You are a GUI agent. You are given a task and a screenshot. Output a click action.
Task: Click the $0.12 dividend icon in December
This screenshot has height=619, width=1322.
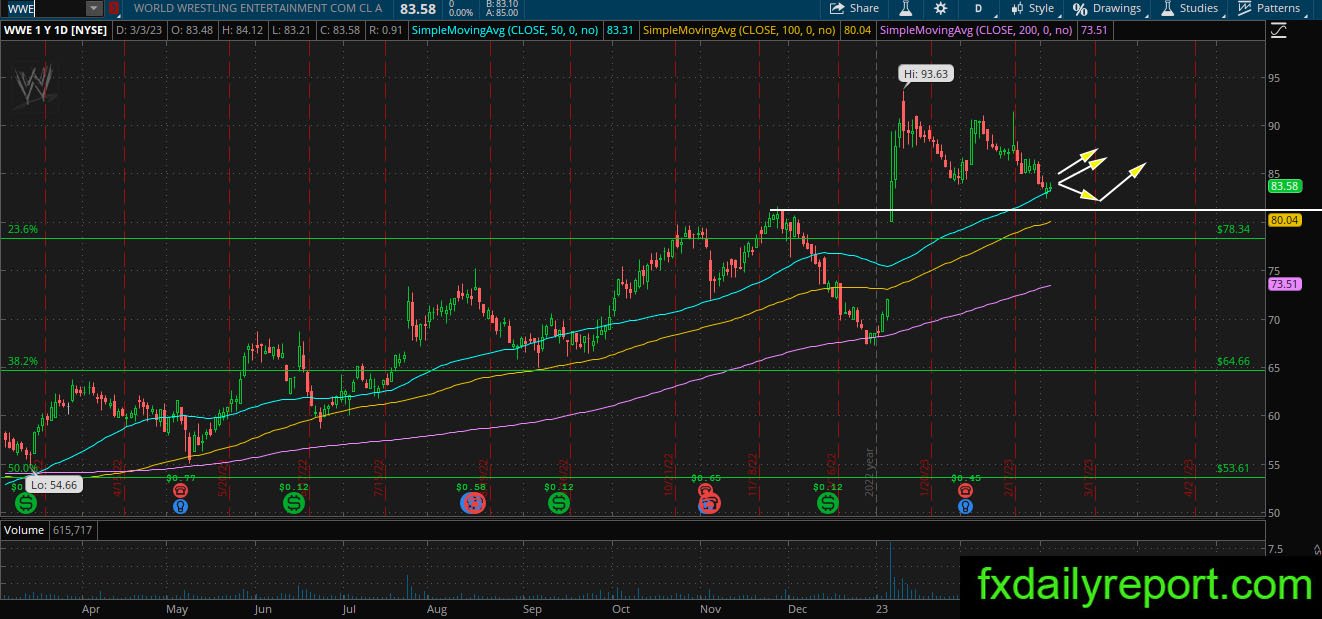[x=828, y=503]
